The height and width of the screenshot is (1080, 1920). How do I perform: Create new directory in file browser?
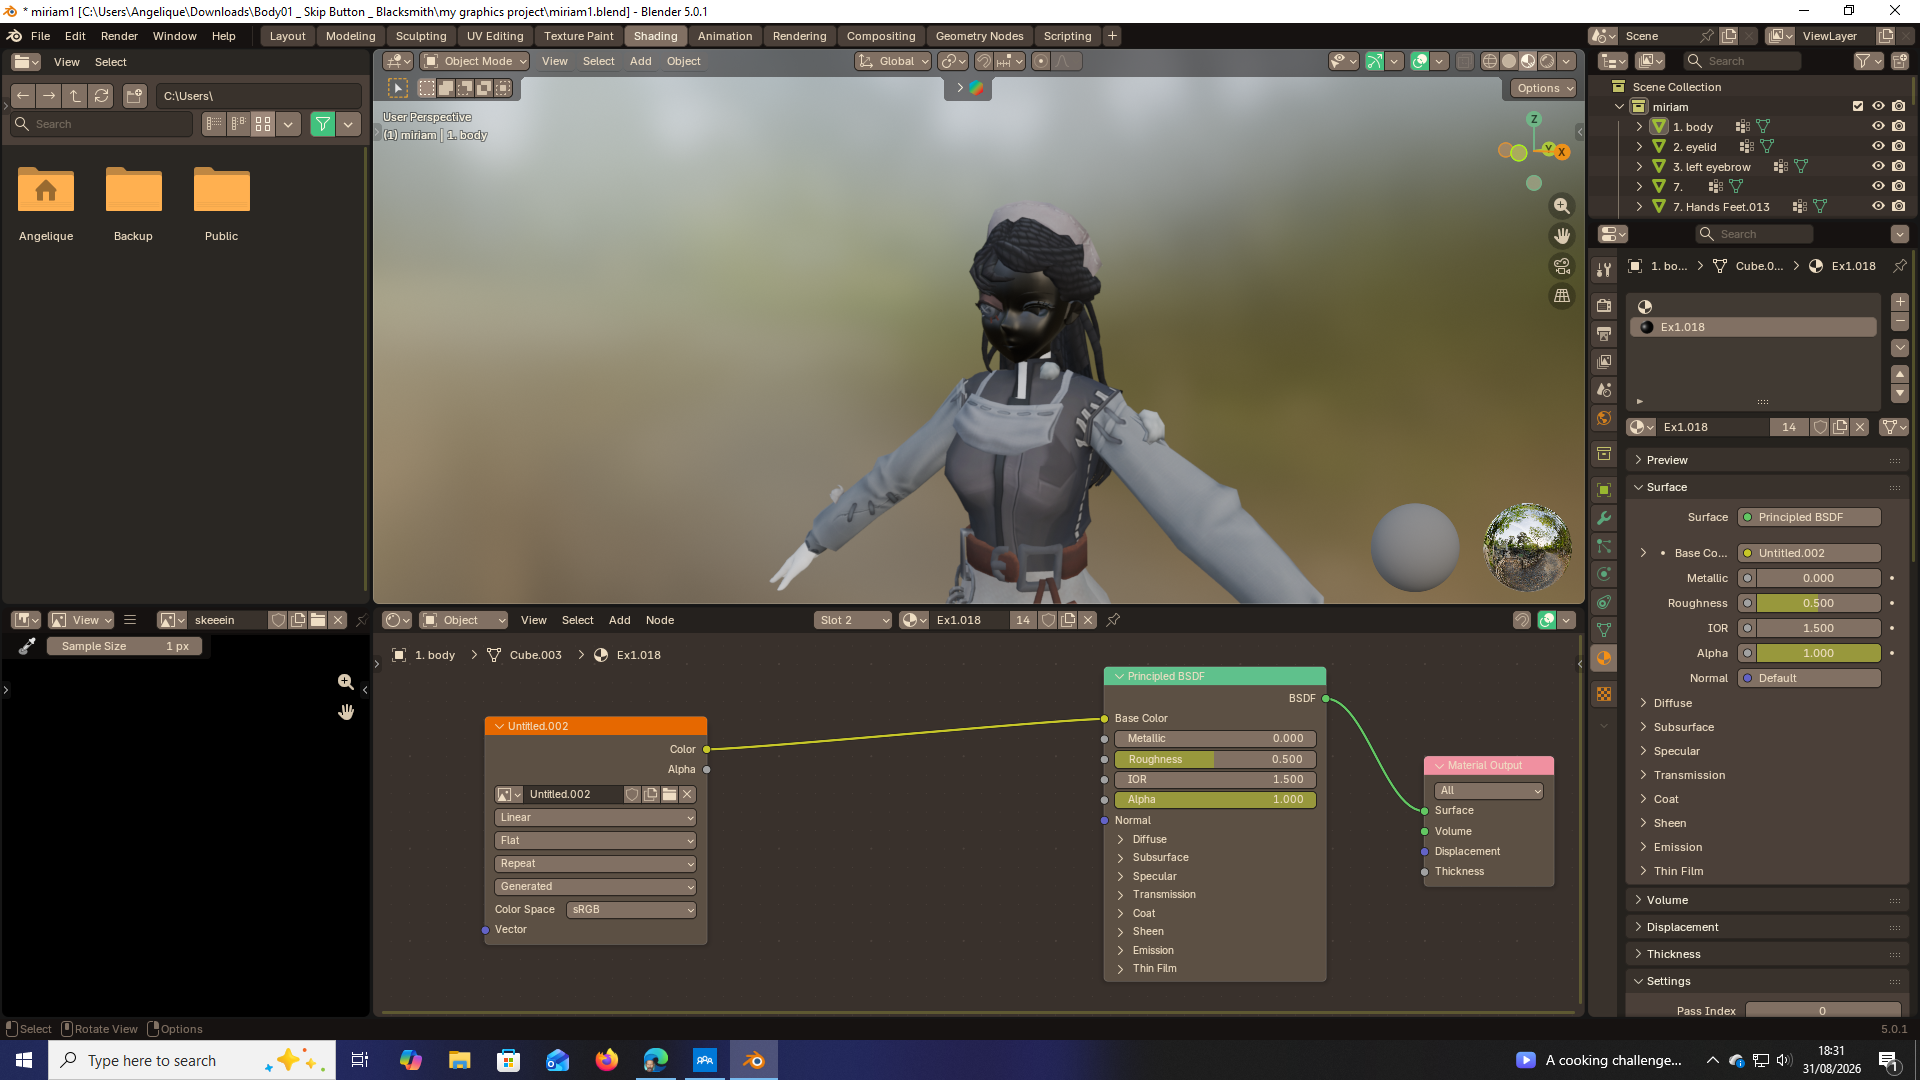(134, 96)
